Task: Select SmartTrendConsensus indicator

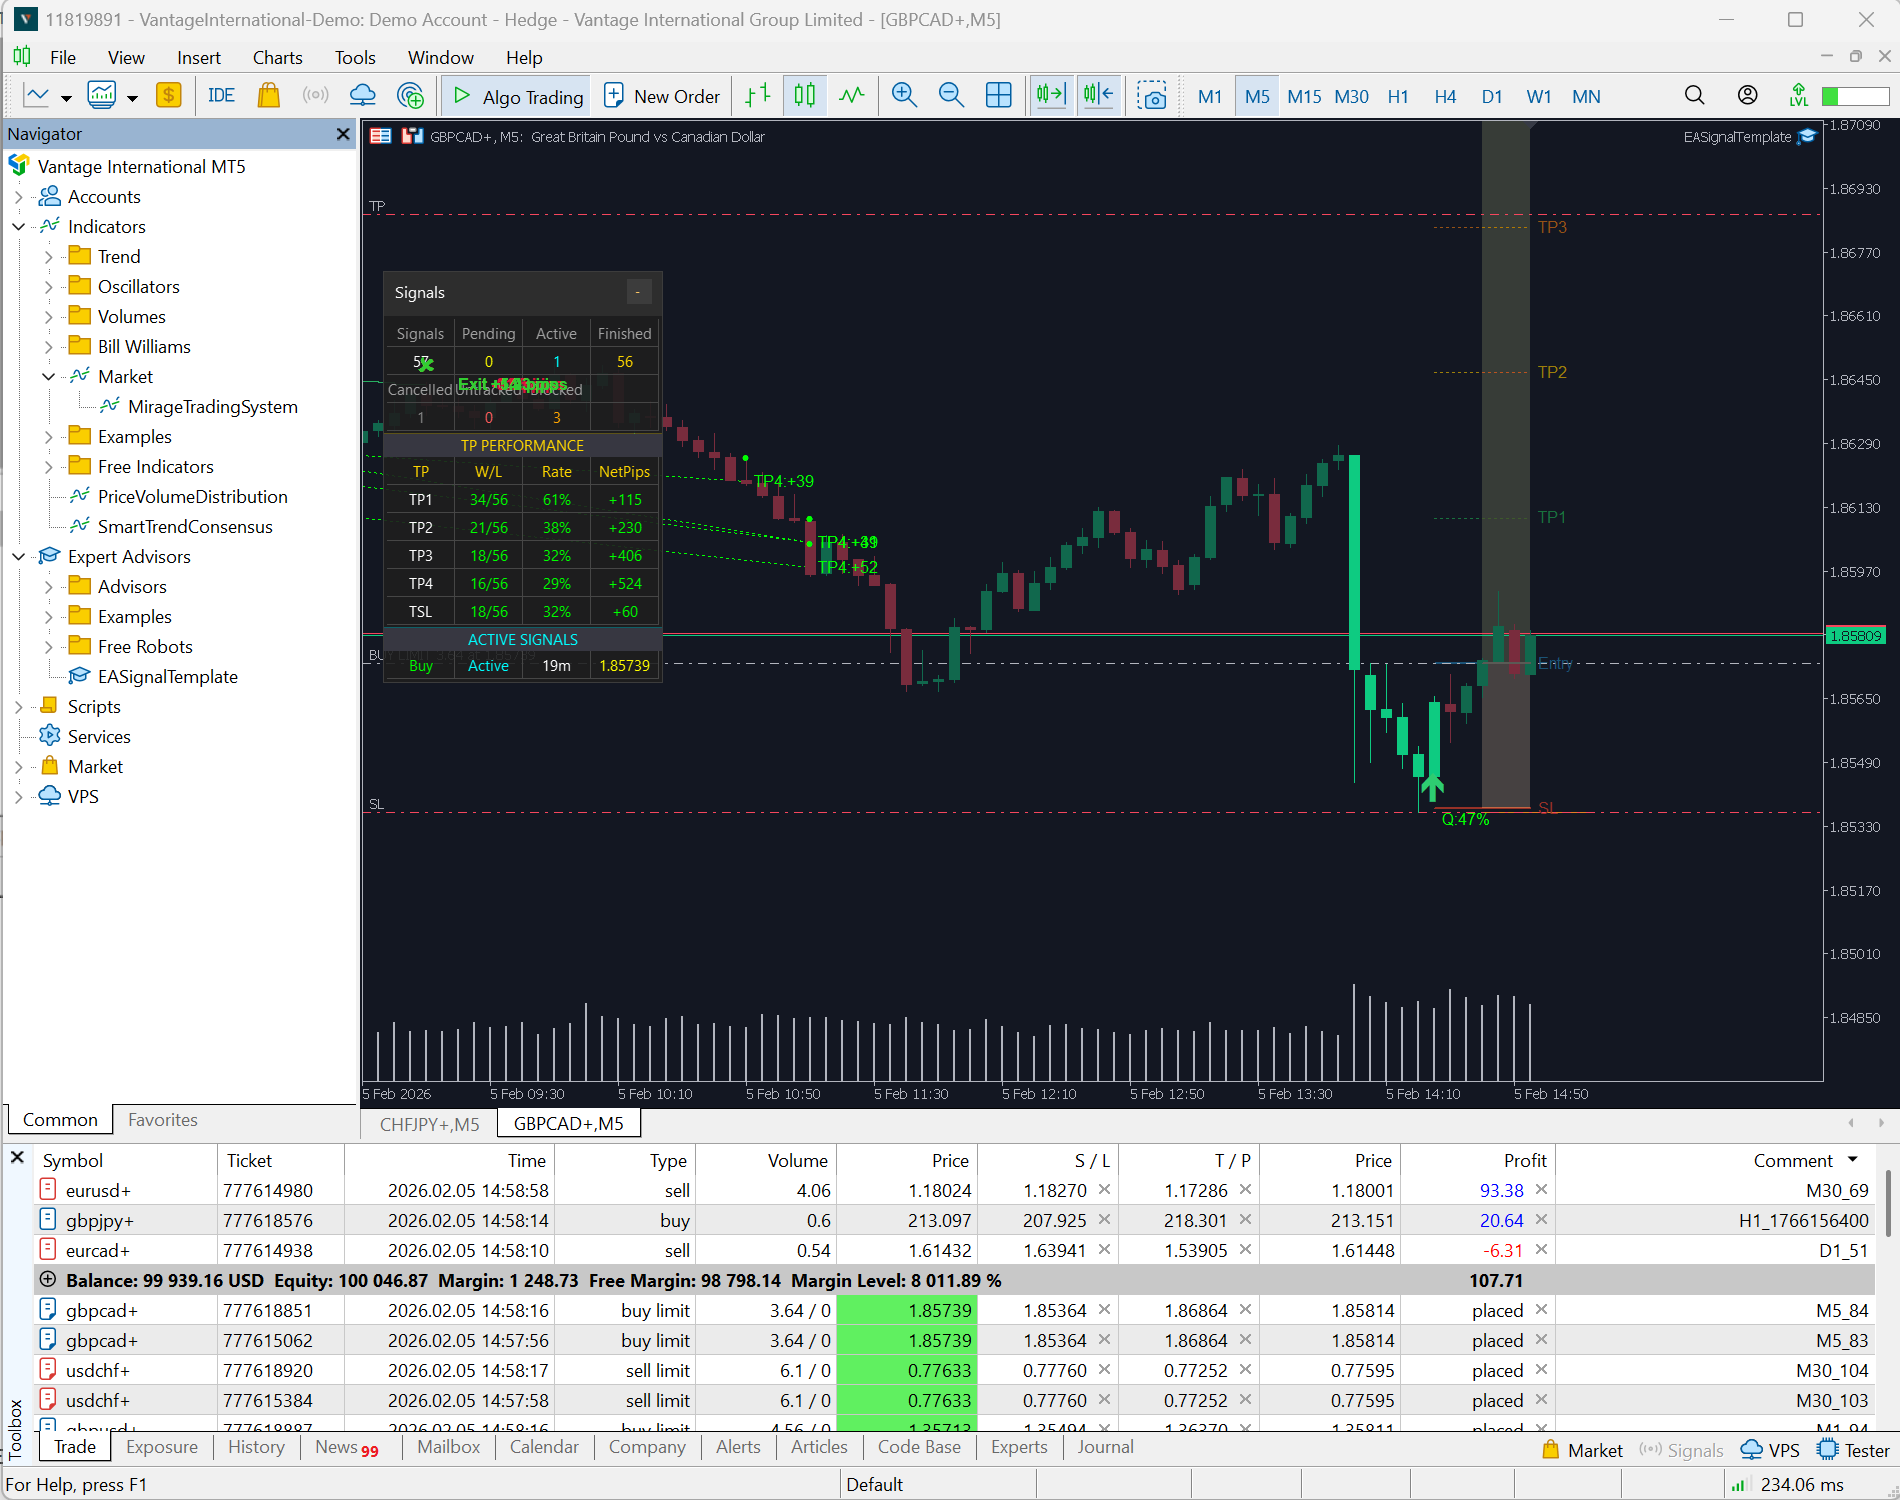Action: (185, 527)
